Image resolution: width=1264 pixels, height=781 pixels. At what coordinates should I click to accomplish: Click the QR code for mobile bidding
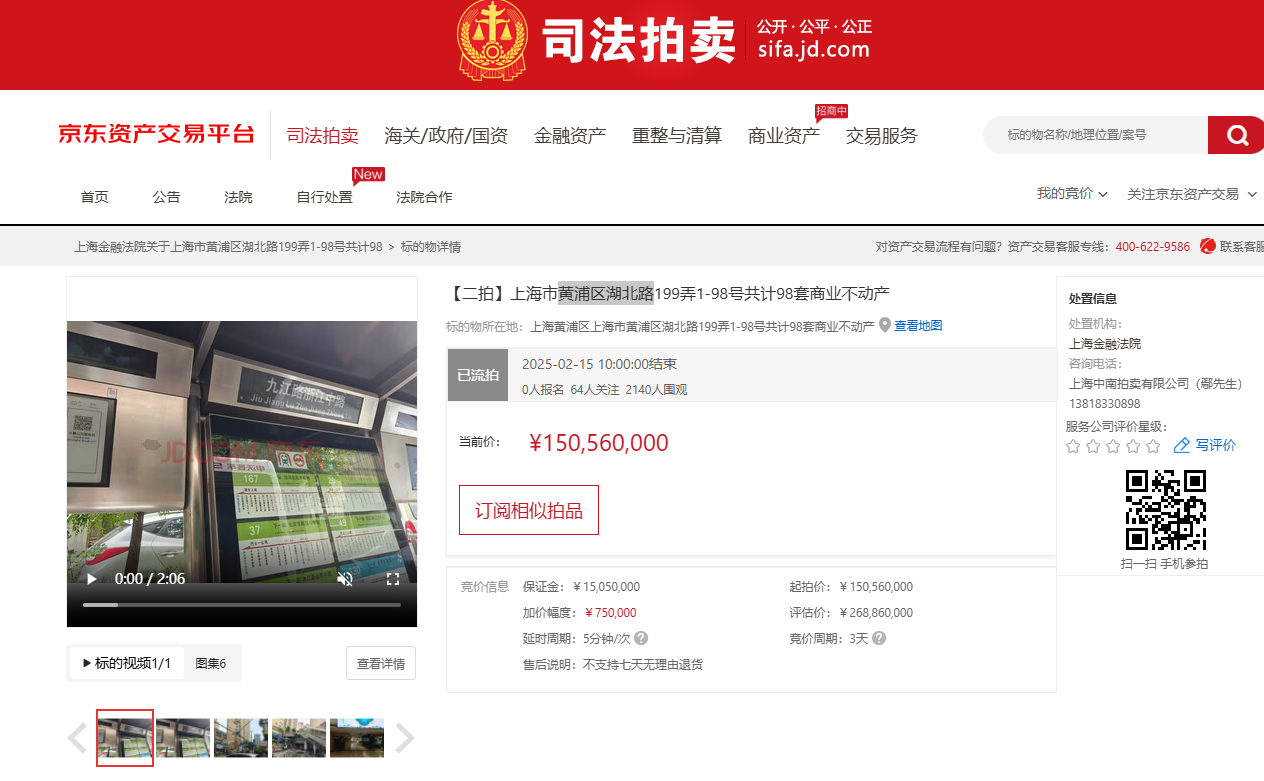pos(1165,510)
